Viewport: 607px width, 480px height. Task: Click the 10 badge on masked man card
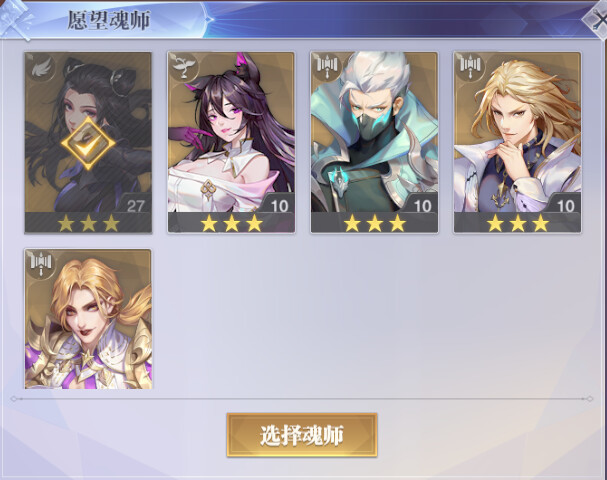(421, 204)
